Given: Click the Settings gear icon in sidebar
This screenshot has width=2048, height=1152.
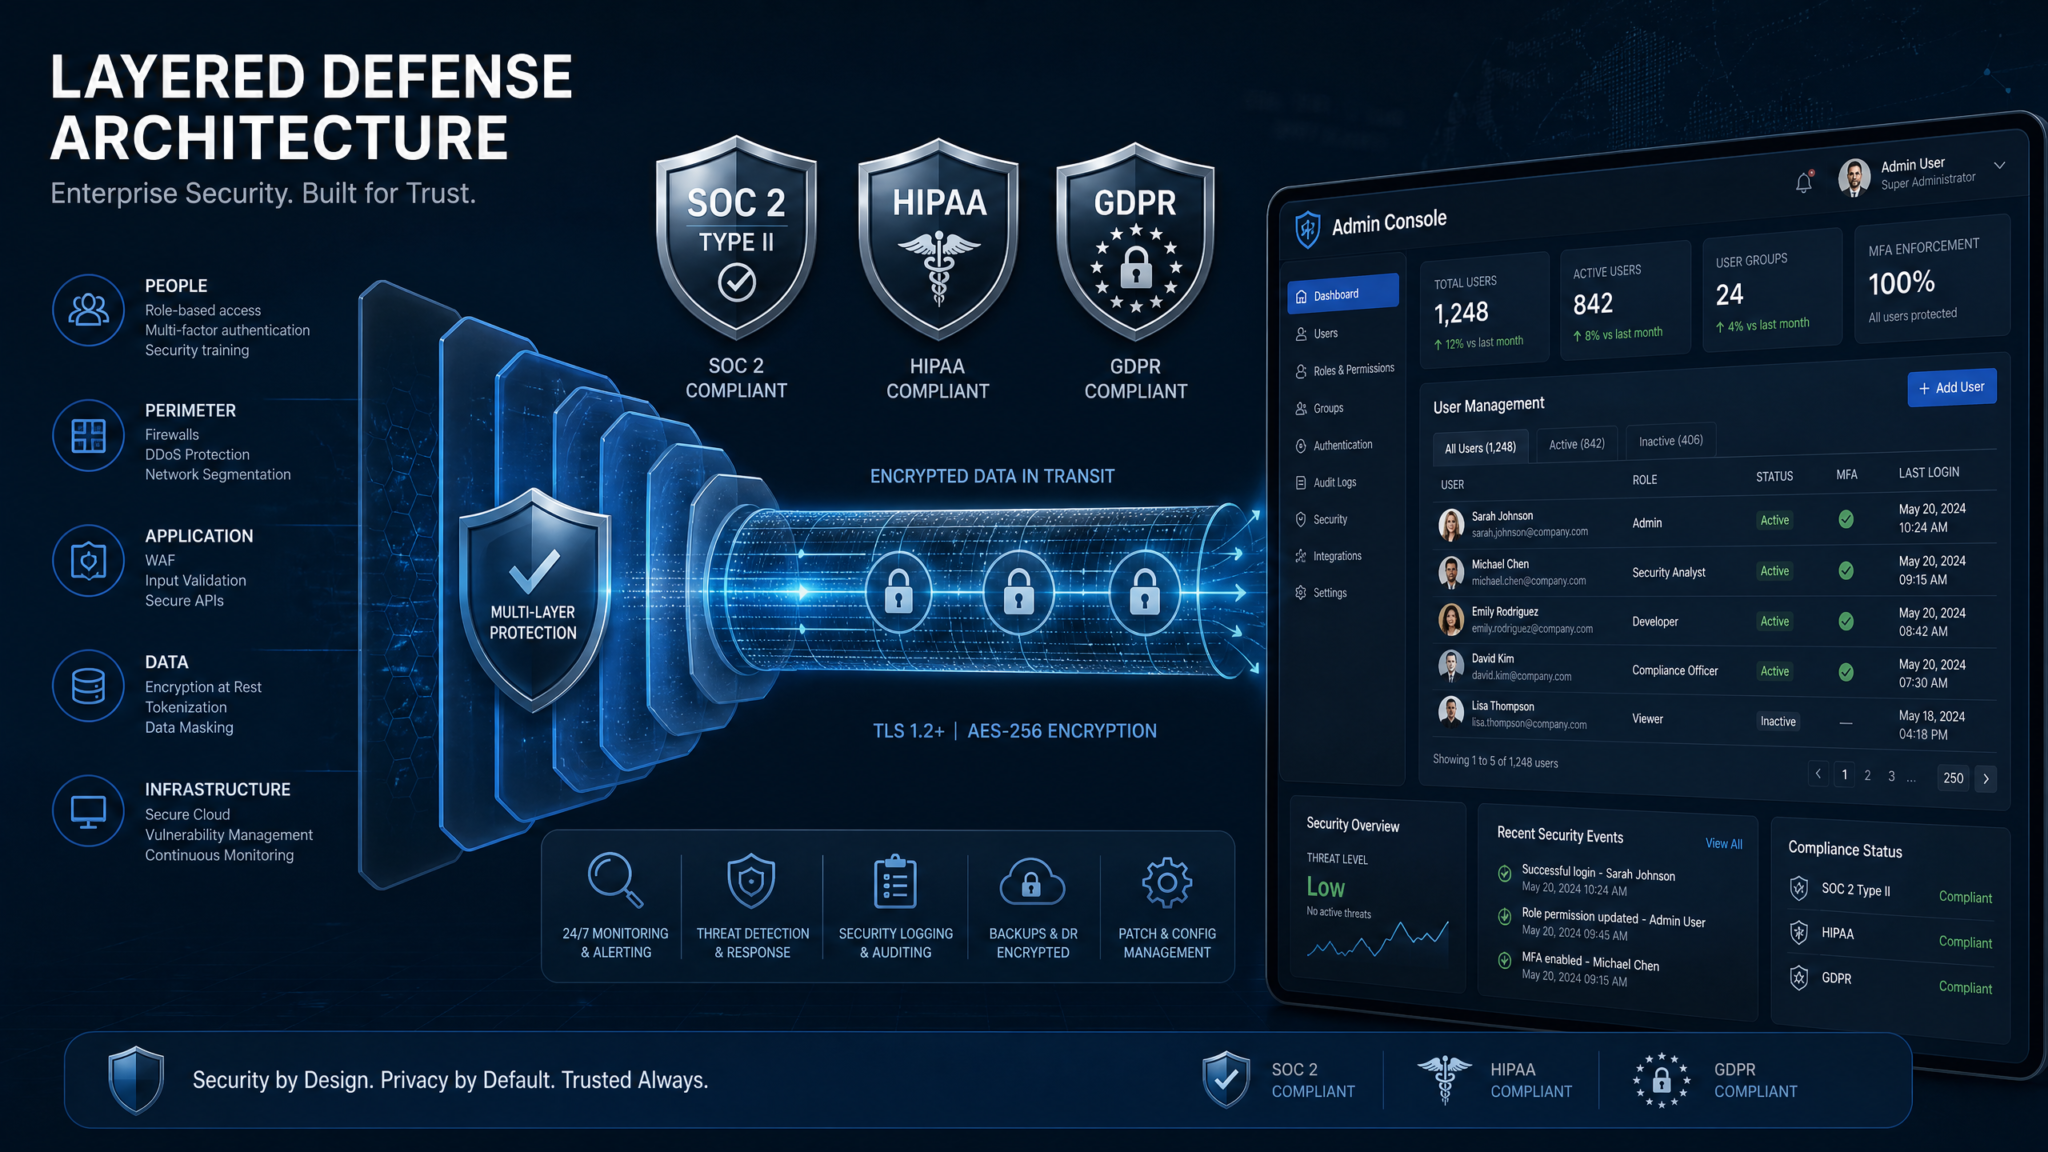Looking at the screenshot, I should pos(1301,593).
